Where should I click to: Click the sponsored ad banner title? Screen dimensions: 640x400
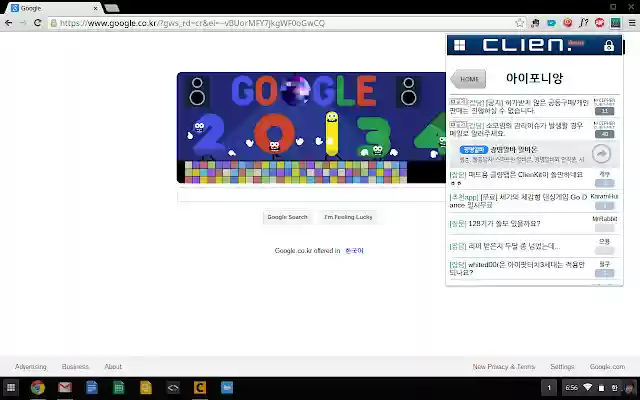[x=514, y=149]
